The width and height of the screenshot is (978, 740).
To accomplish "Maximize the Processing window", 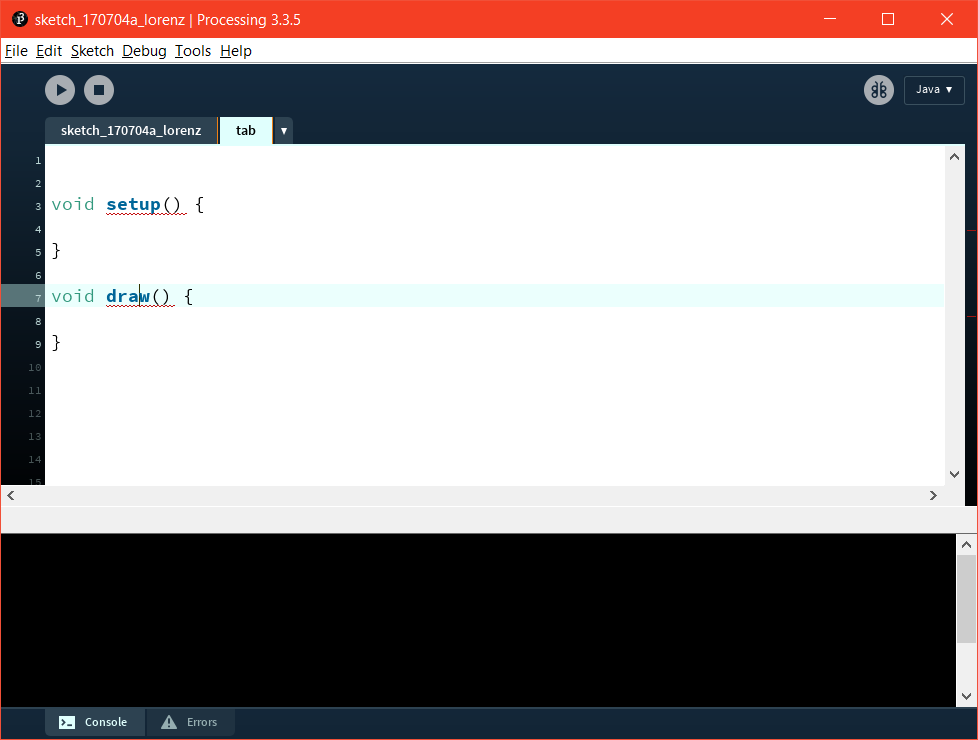I will click(888, 19).
